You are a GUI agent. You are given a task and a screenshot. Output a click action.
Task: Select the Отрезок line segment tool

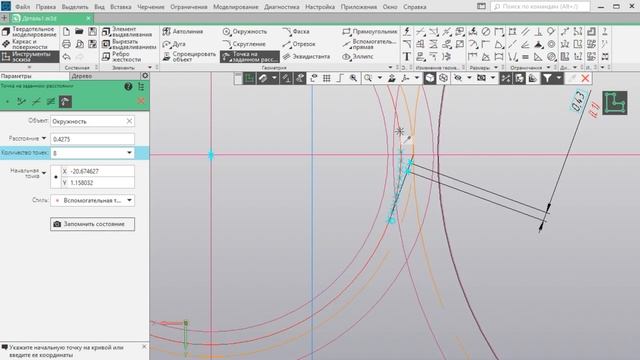299,44
